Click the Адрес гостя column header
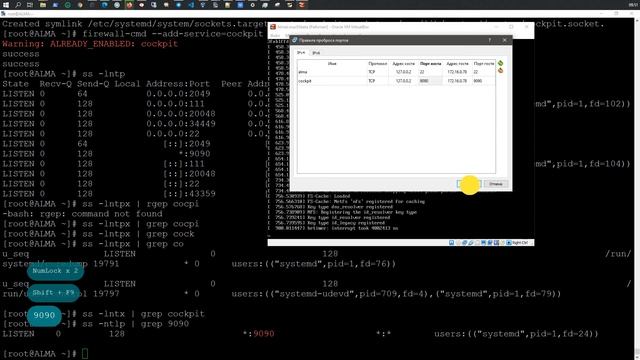This screenshot has width=640, height=360. pyautogui.click(x=457, y=64)
